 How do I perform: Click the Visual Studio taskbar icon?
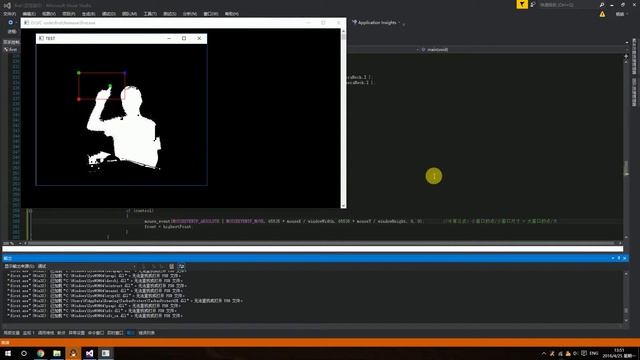pos(89,353)
